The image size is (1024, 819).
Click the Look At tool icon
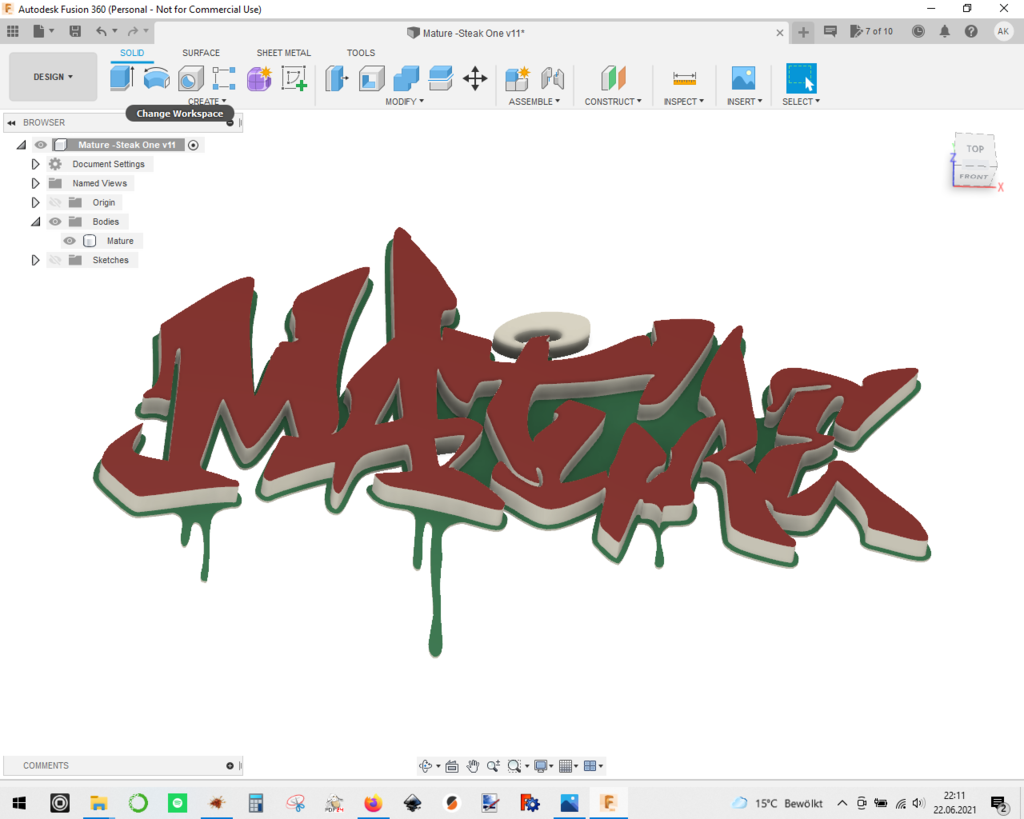point(452,766)
